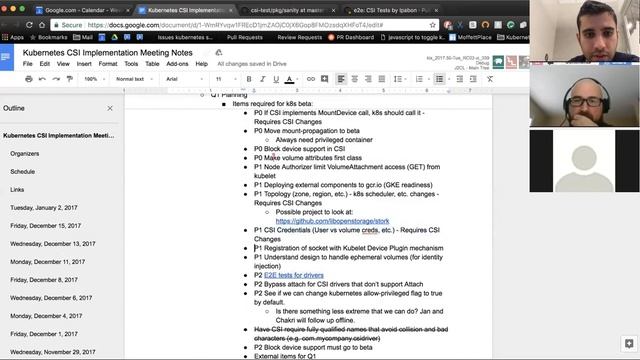This screenshot has width=640, height=360.
Task: Switch to the Google Calendar tab
Action: click(83, 10)
